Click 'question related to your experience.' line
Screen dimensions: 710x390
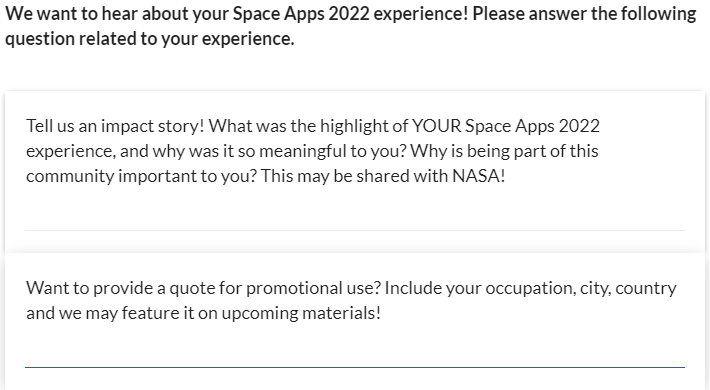point(150,39)
